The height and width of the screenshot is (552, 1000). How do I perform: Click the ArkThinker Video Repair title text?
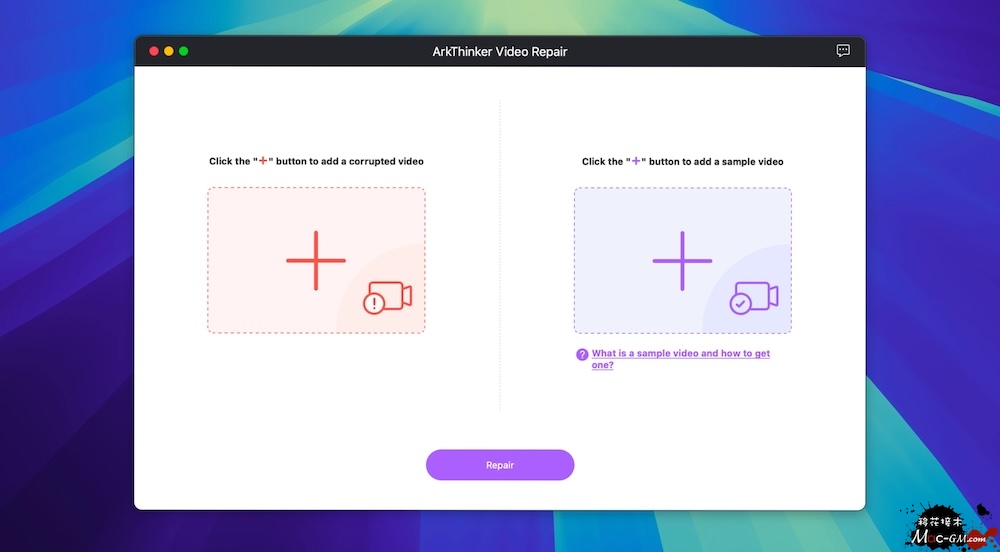coord(500,52)
